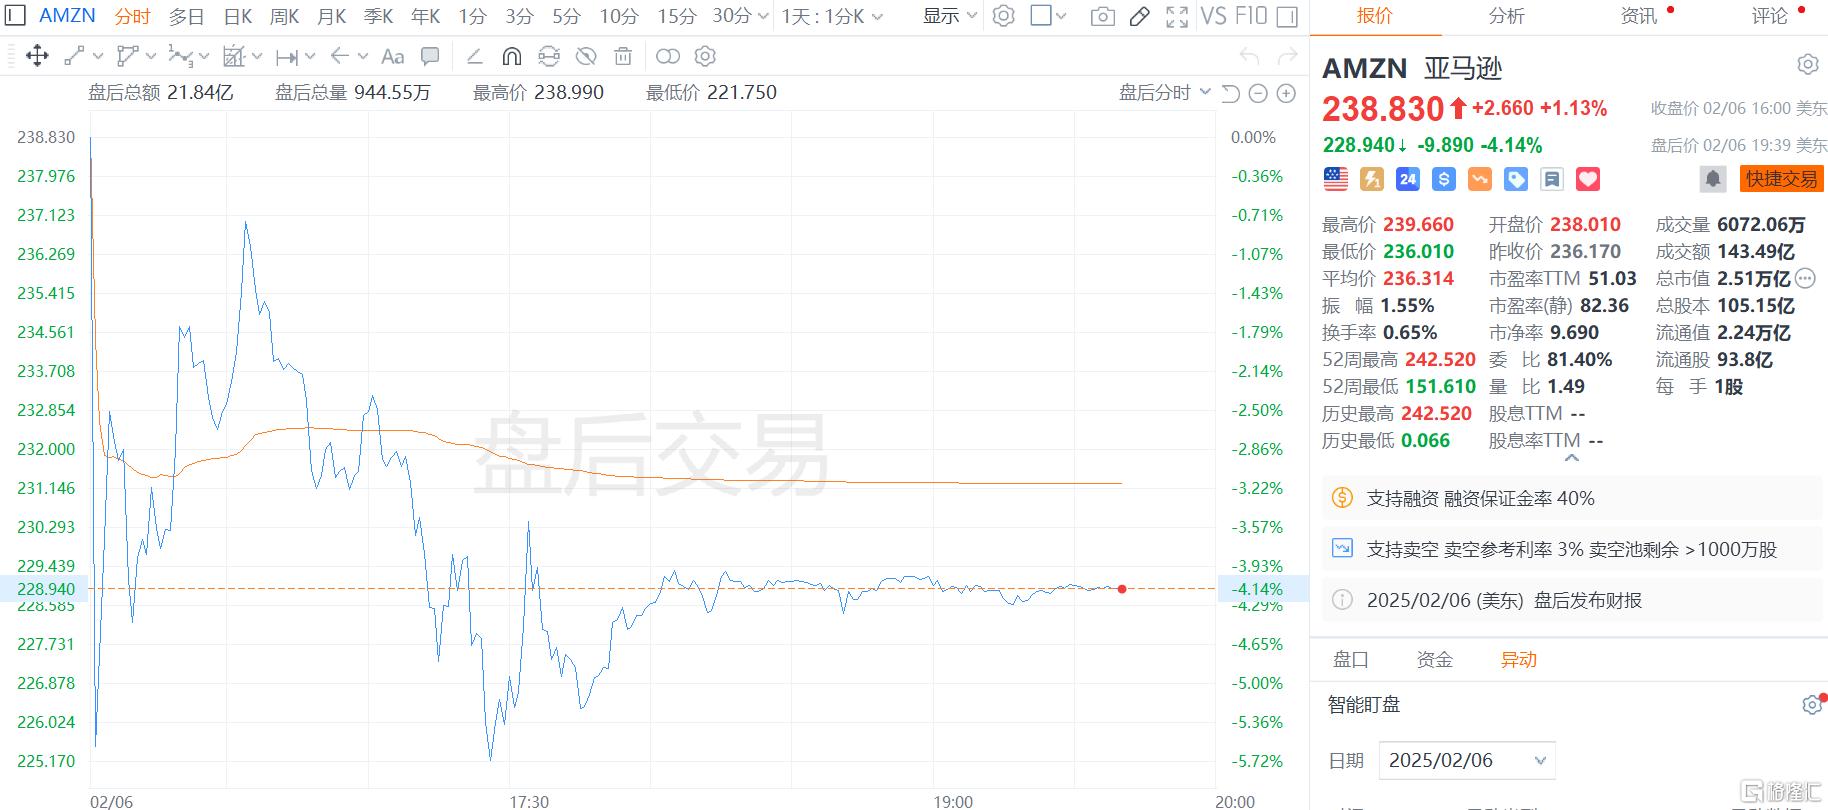
Task: Select the text annotation Aa tool
Action: pyautogui.click(x=393, y=56)
